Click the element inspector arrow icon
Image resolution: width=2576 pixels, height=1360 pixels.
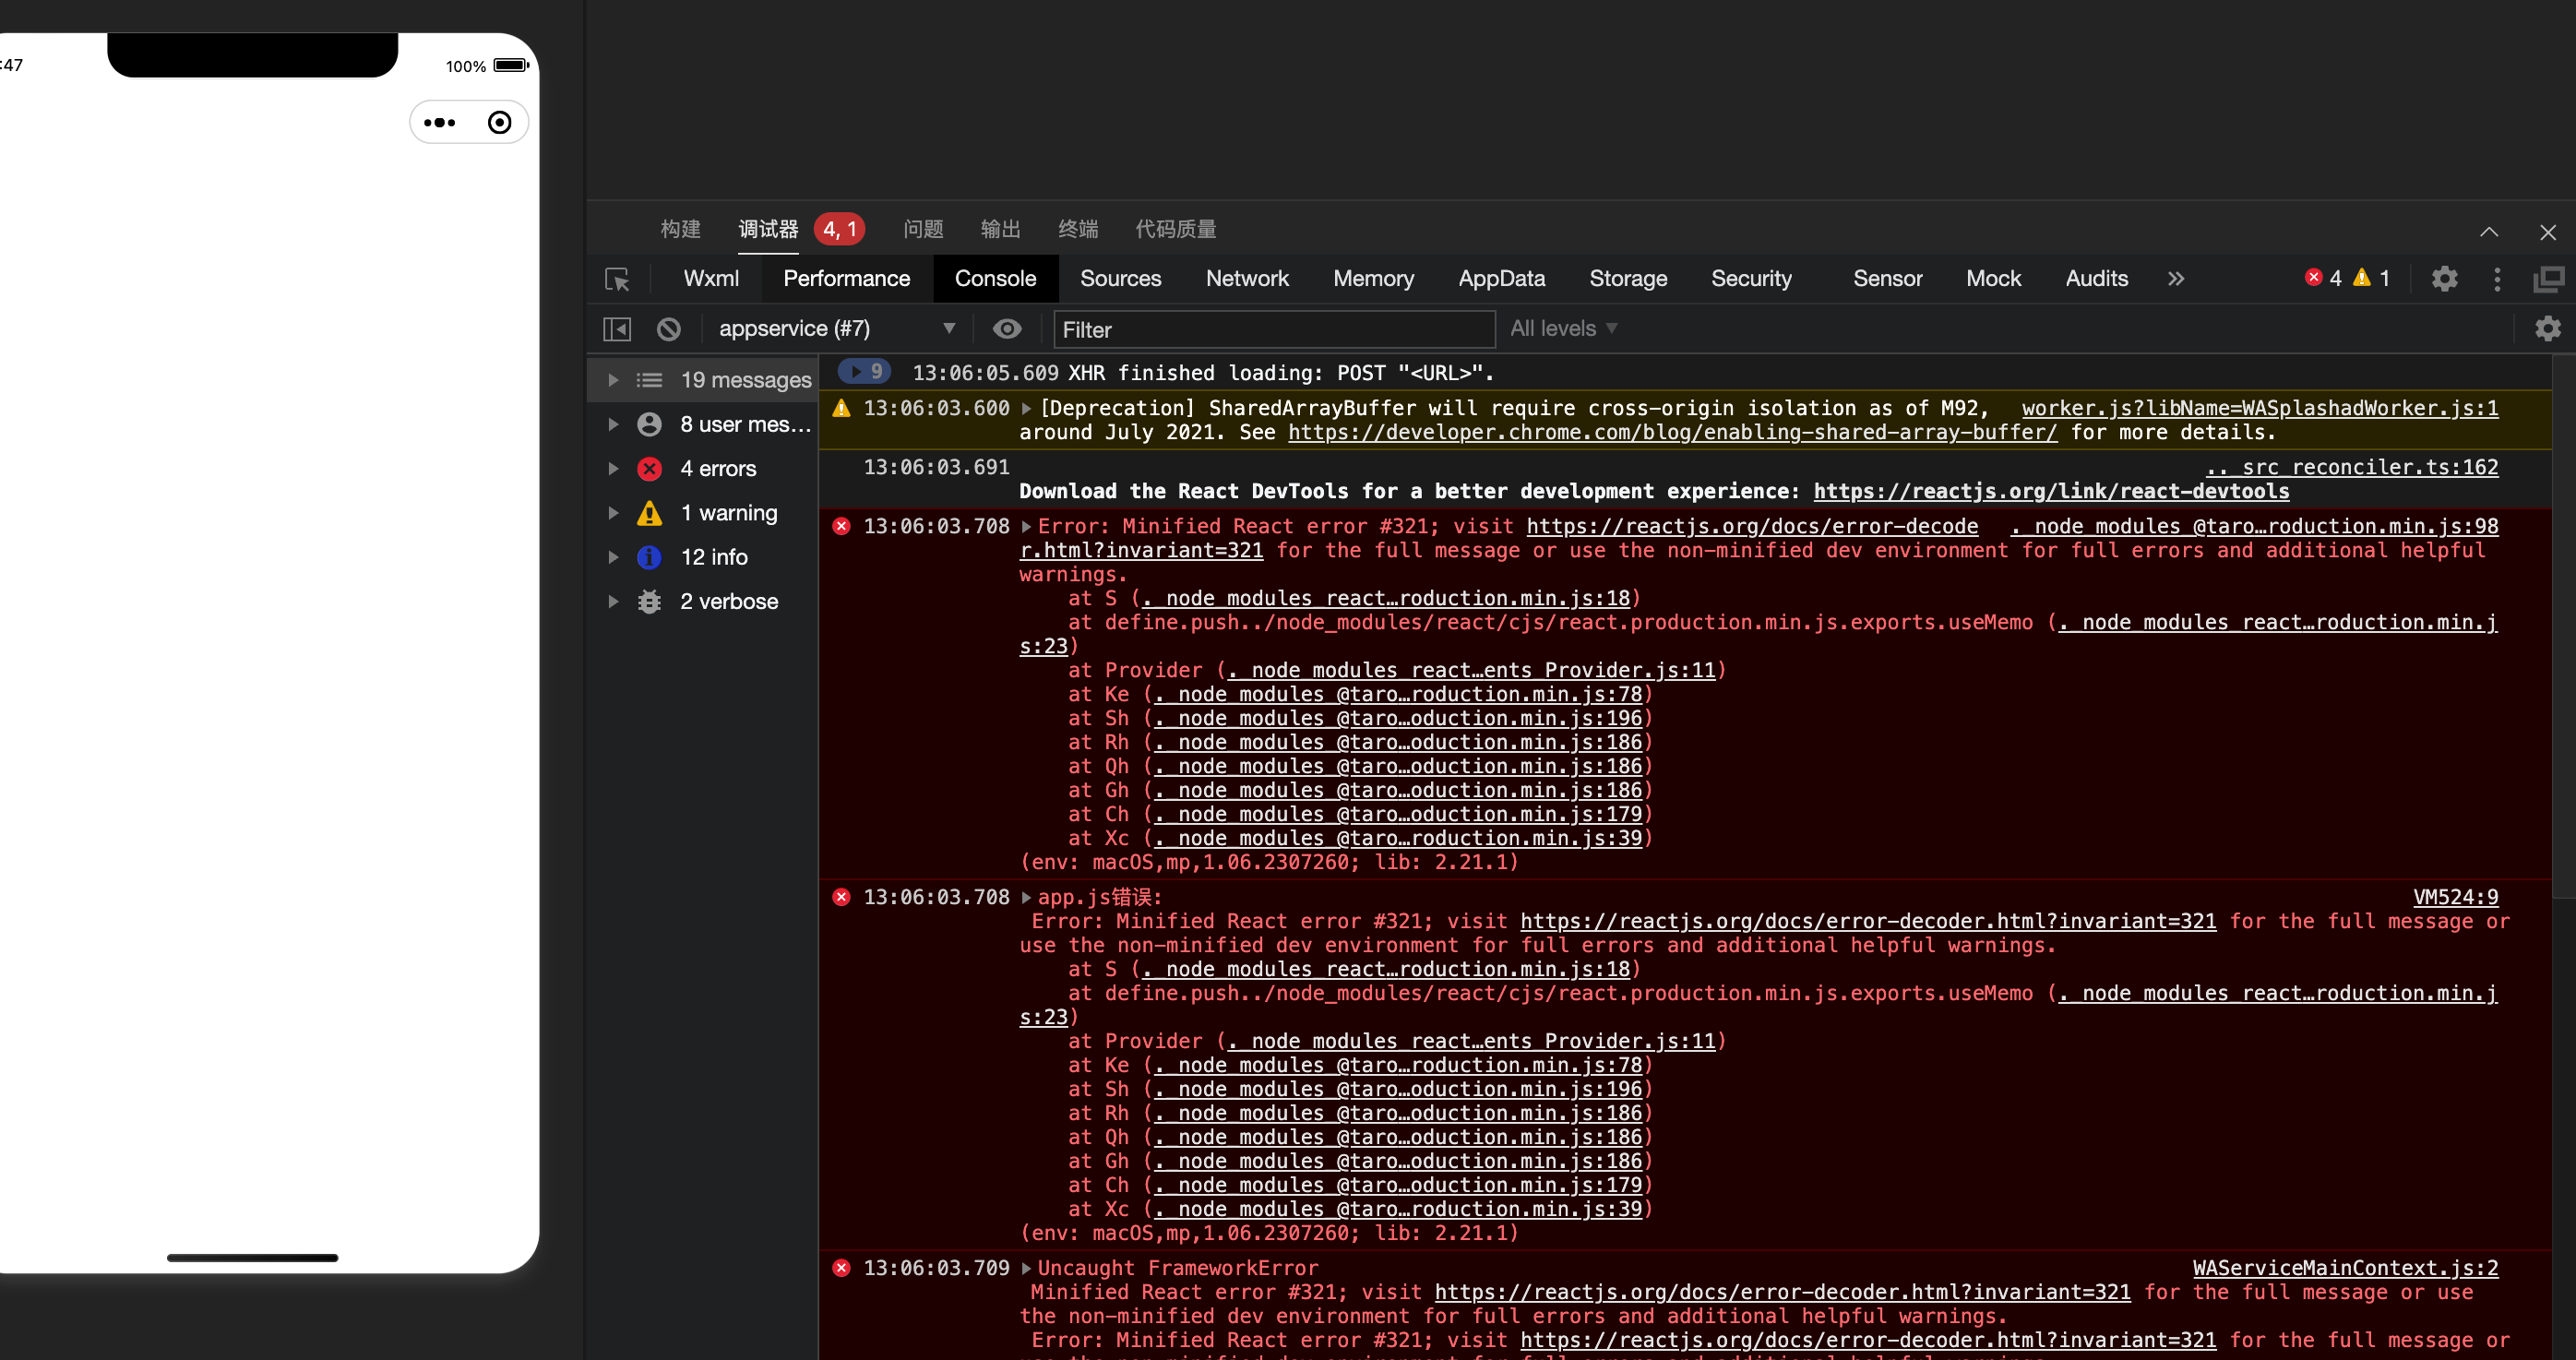(617, 279)
